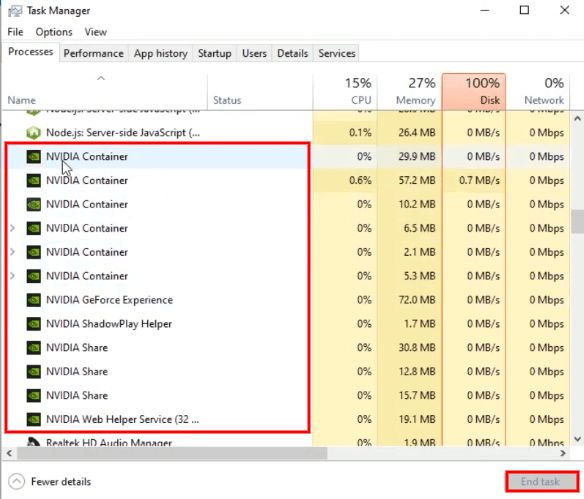Click icon of NVIDIA Share using 12.8 MB
The height and width of the screenshot is (499, 584).
tap(34, 372)
